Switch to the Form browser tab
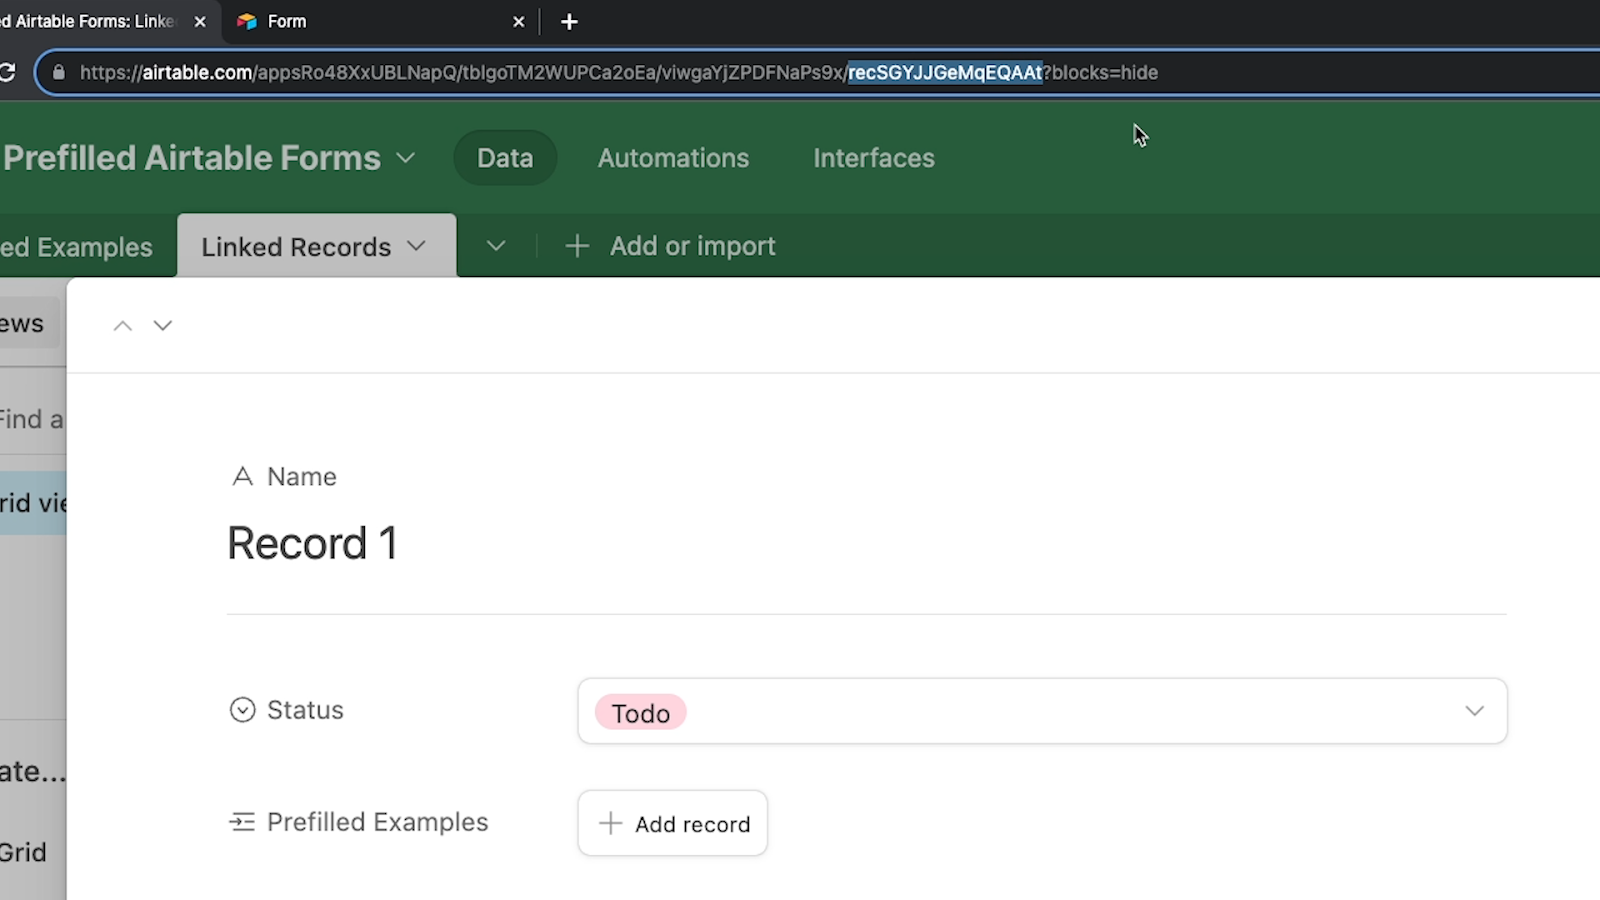 (380, 21)
